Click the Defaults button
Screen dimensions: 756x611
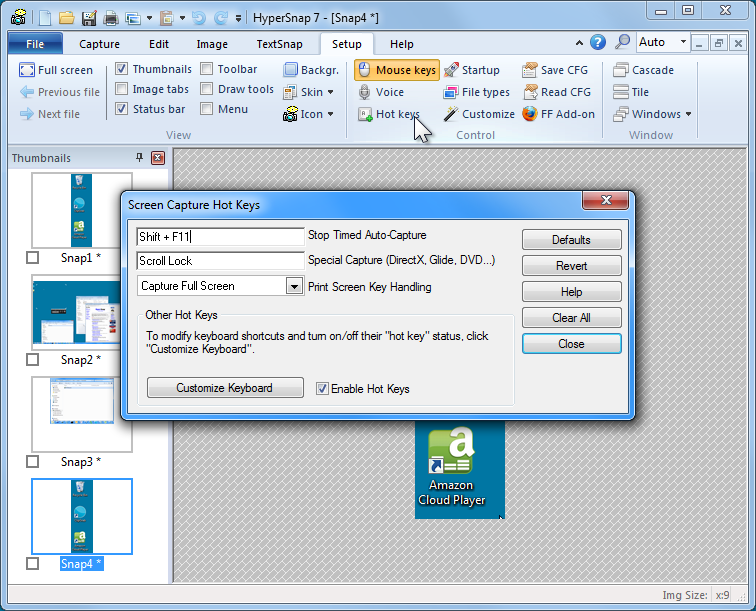point(571,240)
